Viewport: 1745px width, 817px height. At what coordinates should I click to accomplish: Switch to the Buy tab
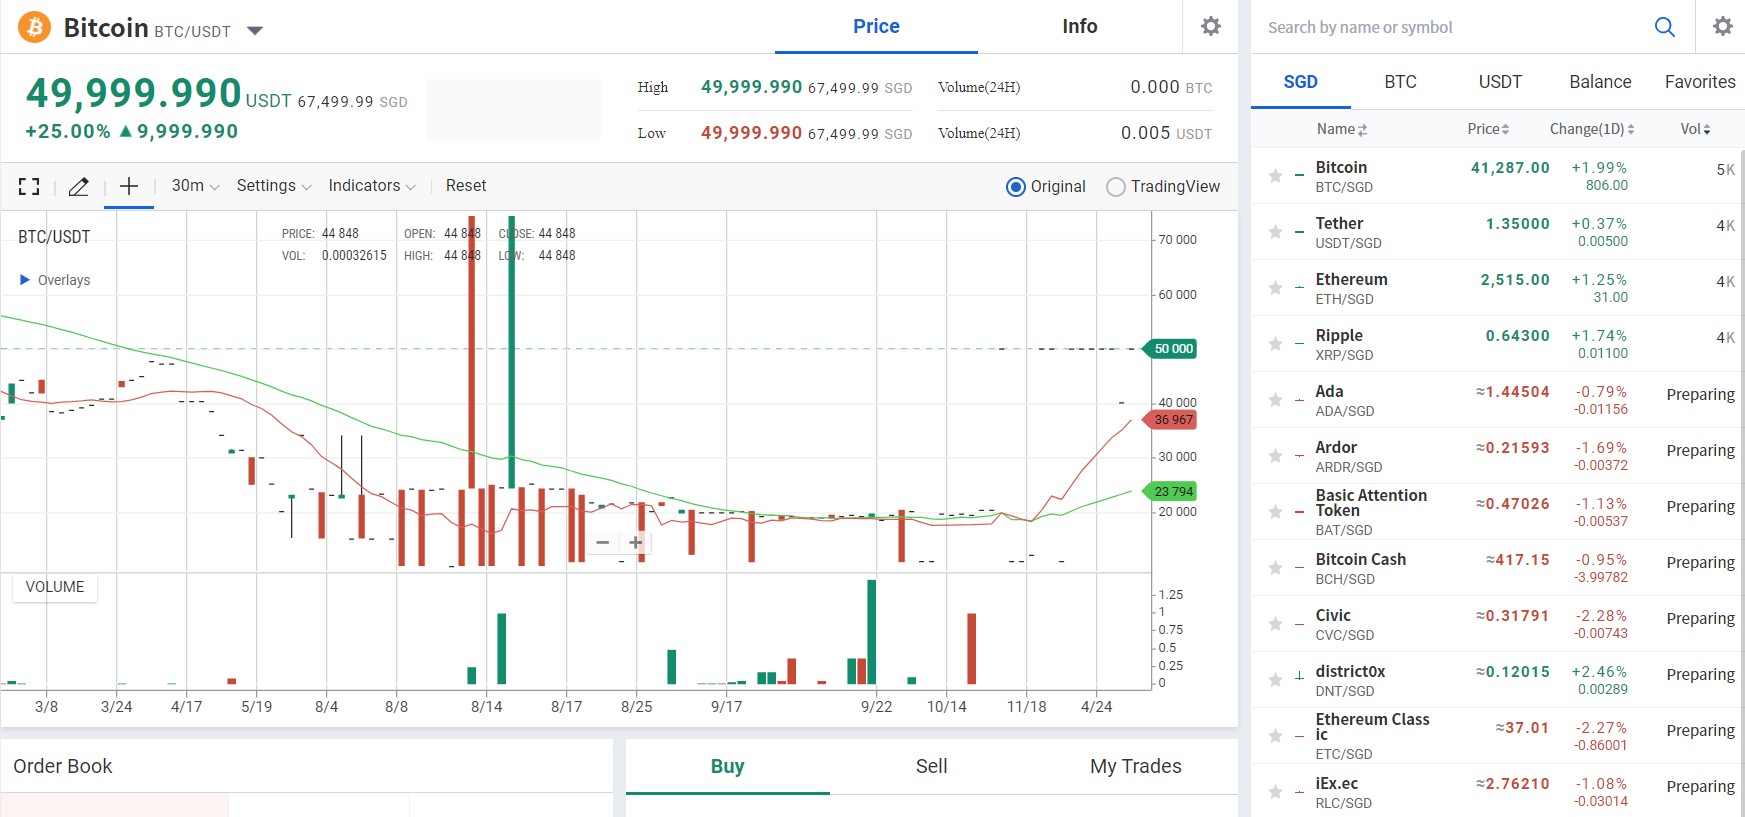[x=727, y=766]
